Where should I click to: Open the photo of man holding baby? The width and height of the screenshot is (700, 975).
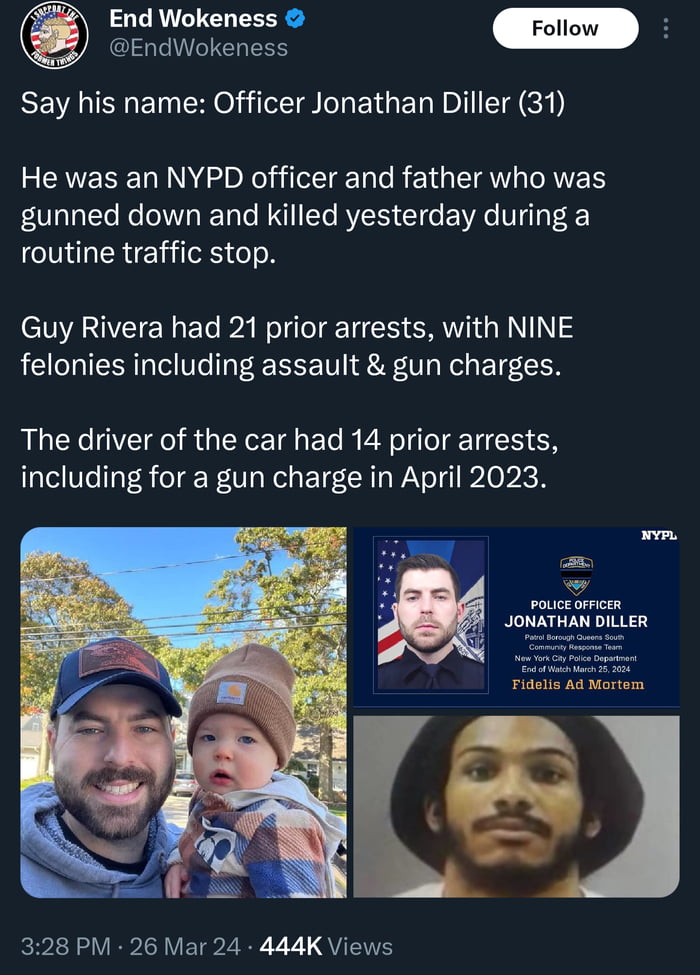[x=183, y=712]
